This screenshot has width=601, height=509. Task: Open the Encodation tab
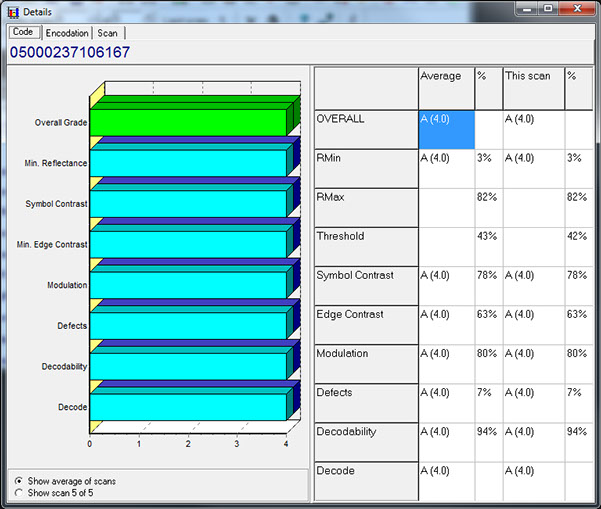coord(67,33)
